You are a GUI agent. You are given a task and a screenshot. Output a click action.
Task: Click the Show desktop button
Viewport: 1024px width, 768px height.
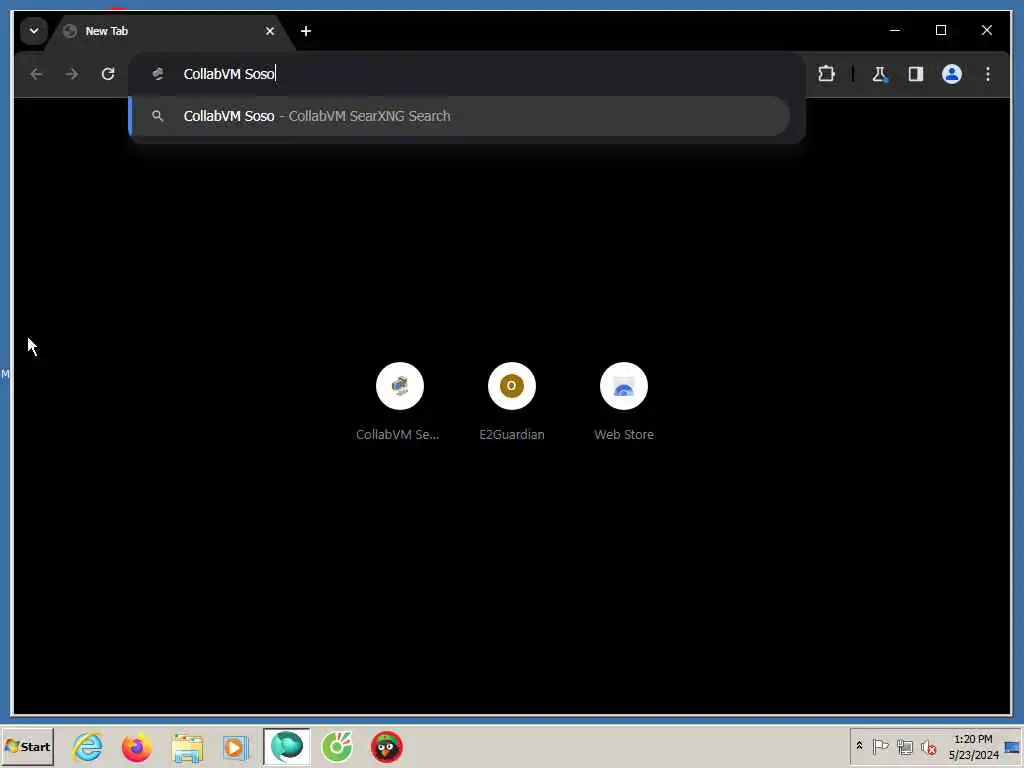(x=1014, y=747)
